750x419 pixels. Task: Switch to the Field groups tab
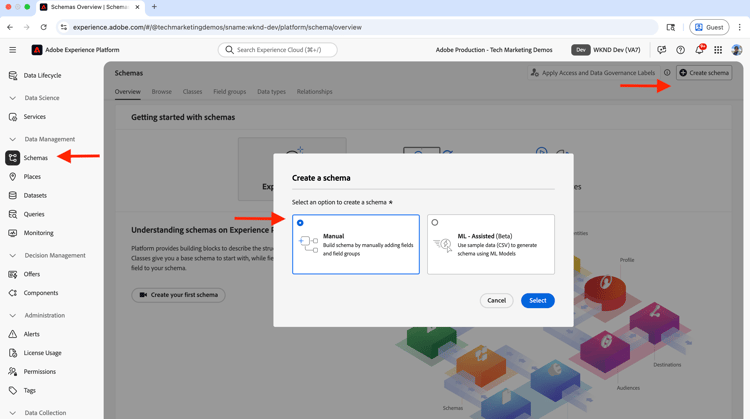tap(230, 92)
